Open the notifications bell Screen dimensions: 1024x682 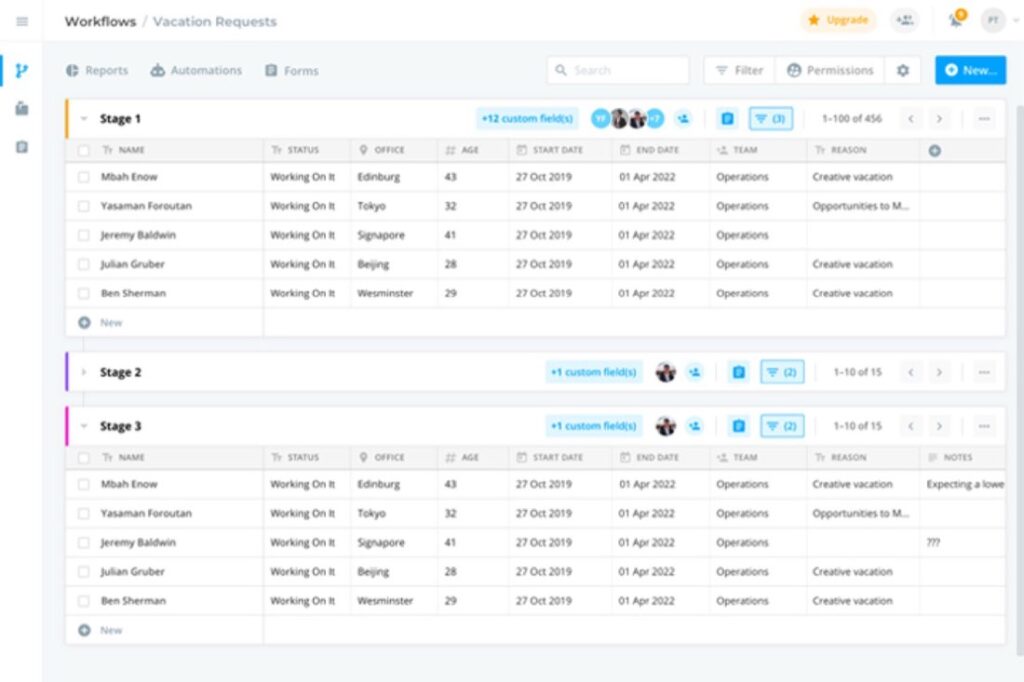955,20
